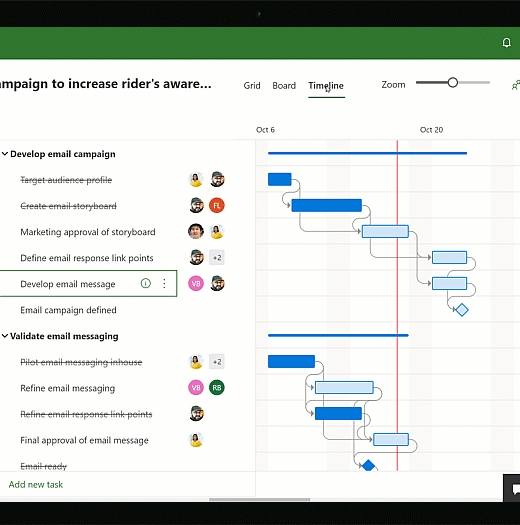Click the +2 assignees badge on Define email response
The image size is (520, 525).
[217, 258]
